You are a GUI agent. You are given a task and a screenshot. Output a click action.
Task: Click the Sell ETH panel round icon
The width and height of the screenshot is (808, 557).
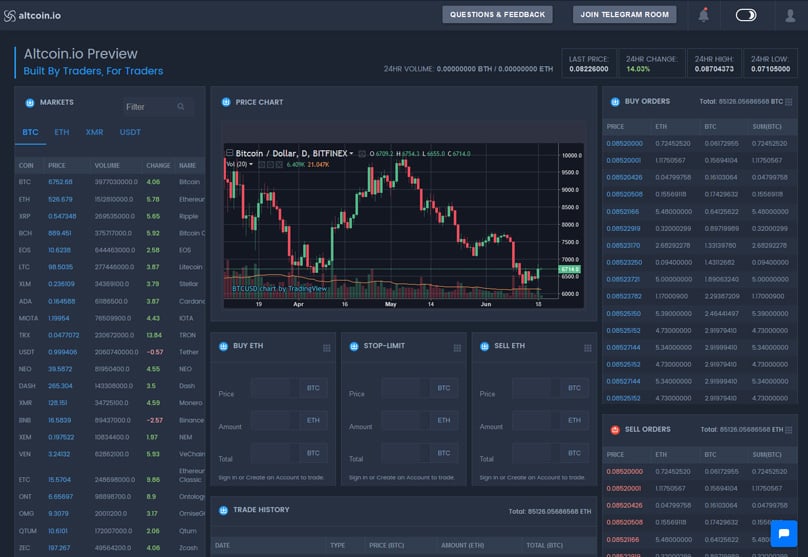tap(484, 346)
